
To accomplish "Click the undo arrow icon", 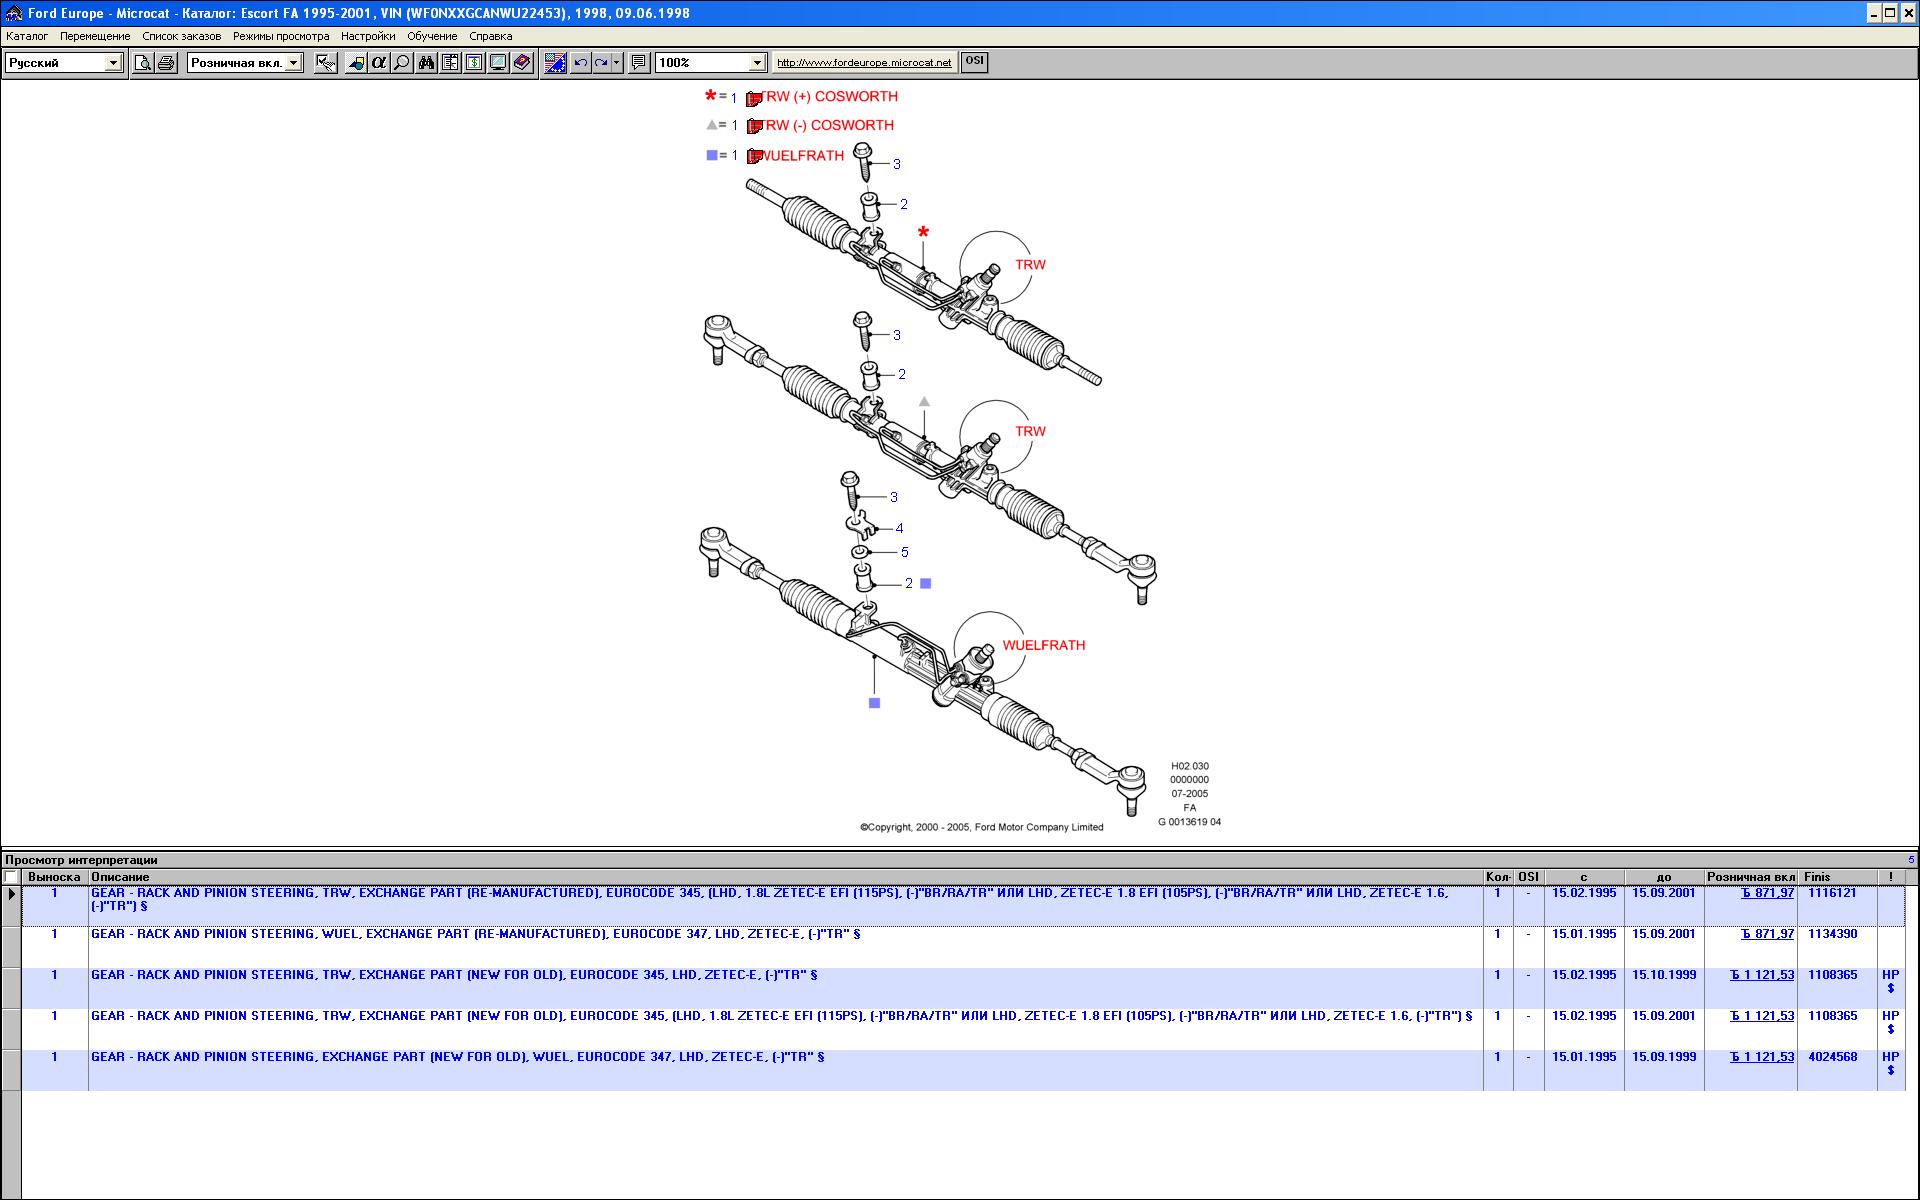I will click(580, 63).
